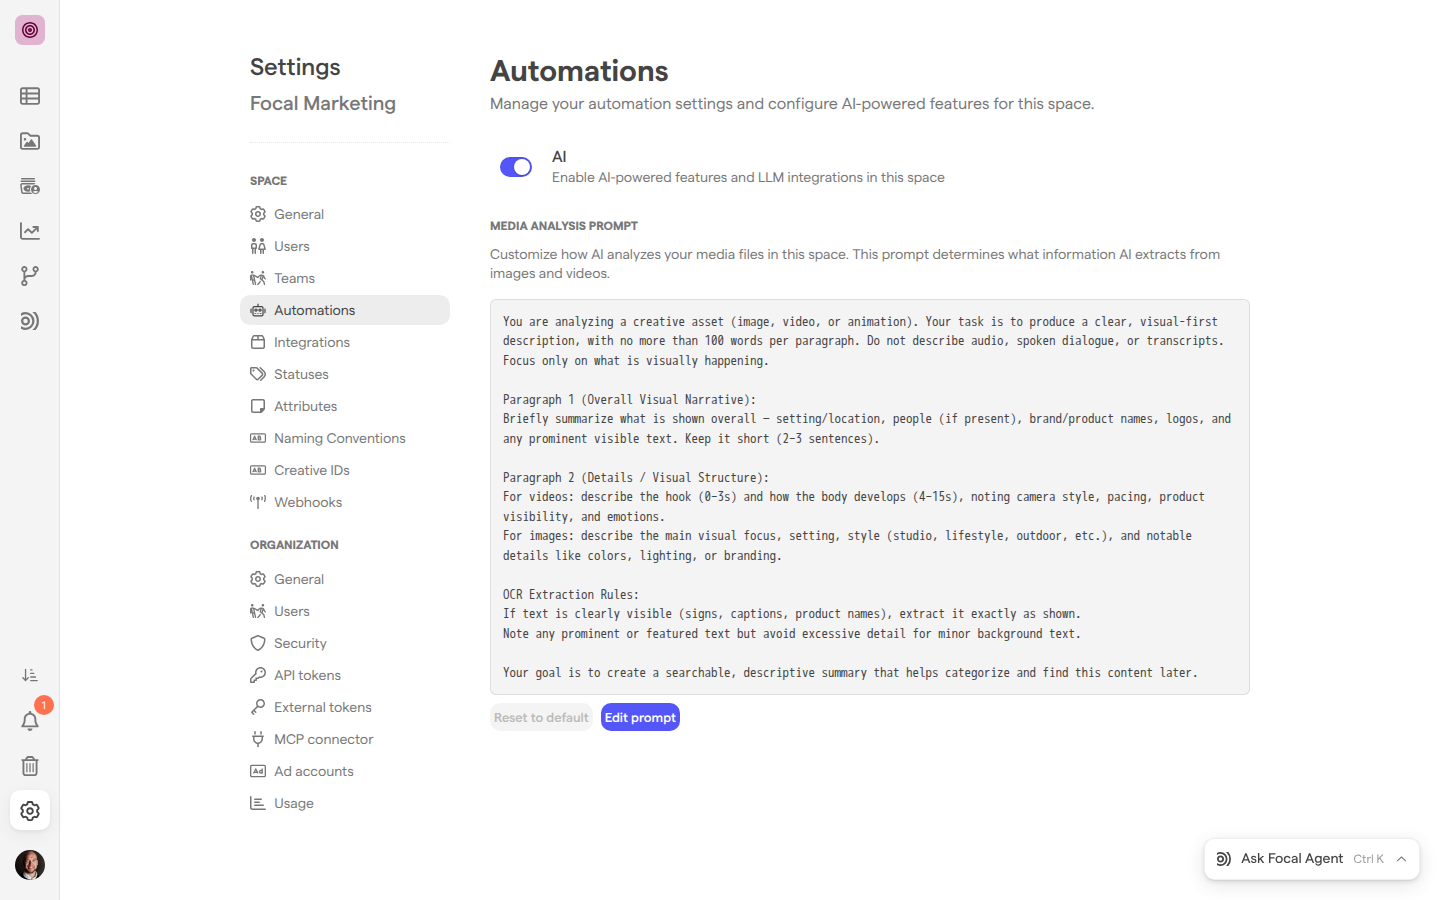
Task: Select Automations in the settings sidebar
Action: (345, 310)
